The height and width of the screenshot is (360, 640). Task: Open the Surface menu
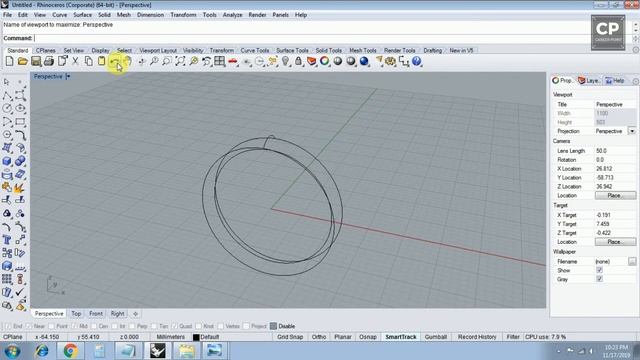tap(82, 15)
